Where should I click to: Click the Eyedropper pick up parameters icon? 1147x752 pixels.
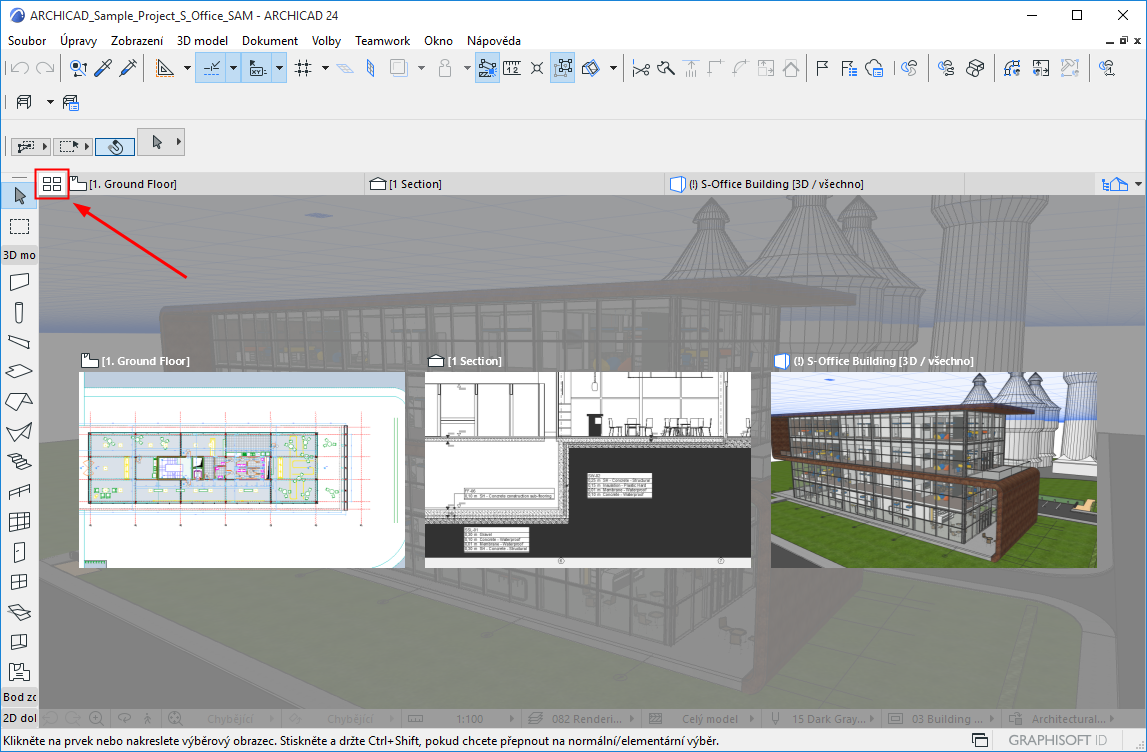(x=103, y=68)
